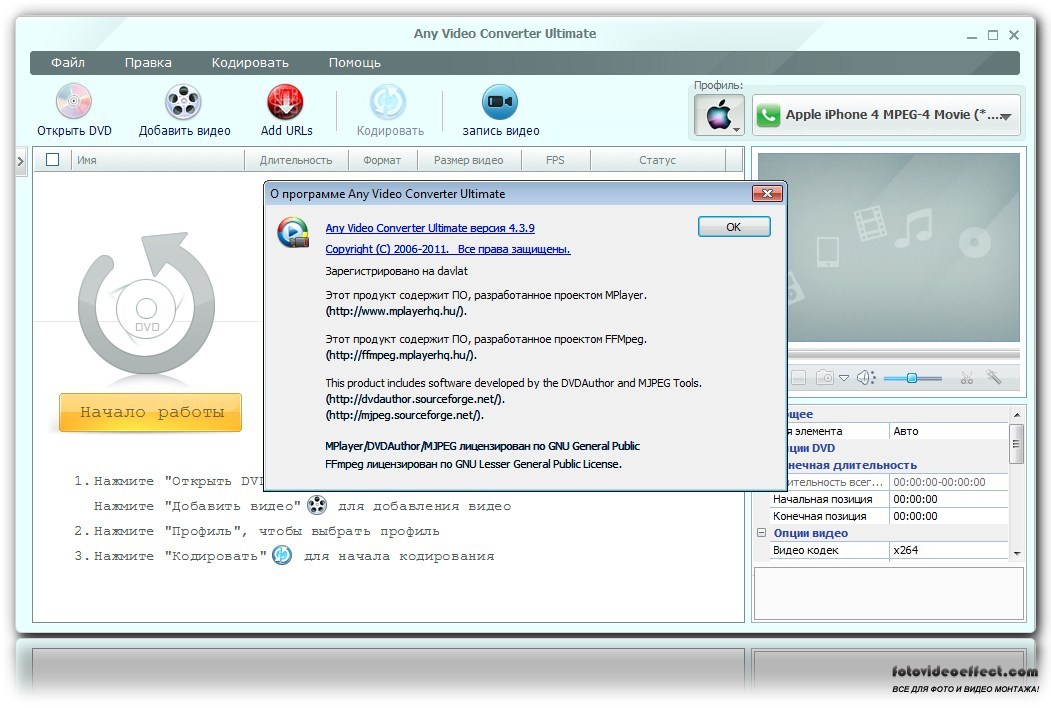Click the Длительность column header

pyautogui.click(x=296, y=160)
